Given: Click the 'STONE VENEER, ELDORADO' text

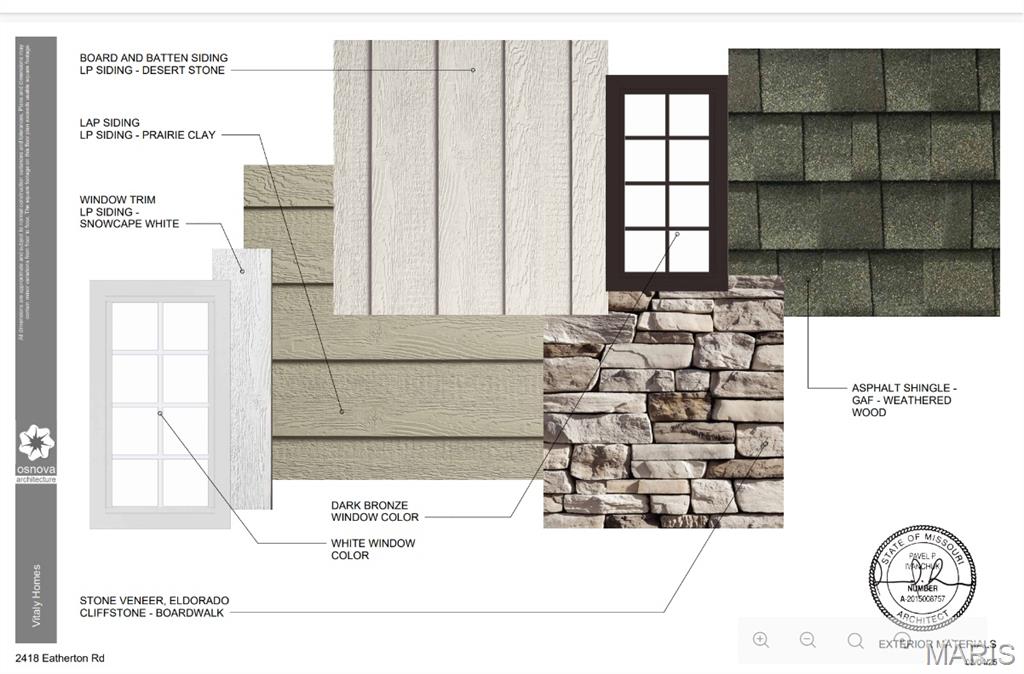Looking at the screenshot, I should 154,600.
